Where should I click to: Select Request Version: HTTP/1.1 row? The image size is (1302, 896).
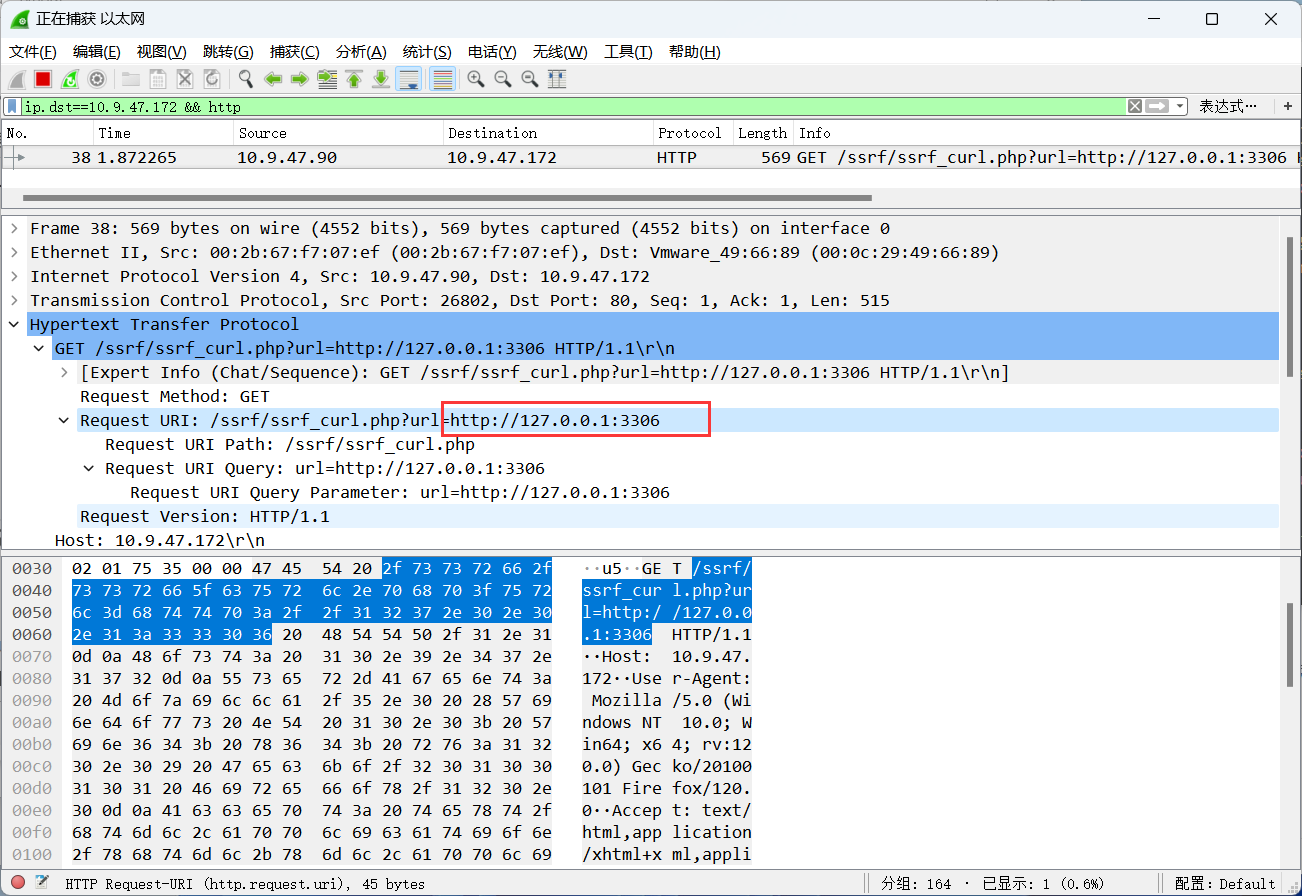coord(205,516)
